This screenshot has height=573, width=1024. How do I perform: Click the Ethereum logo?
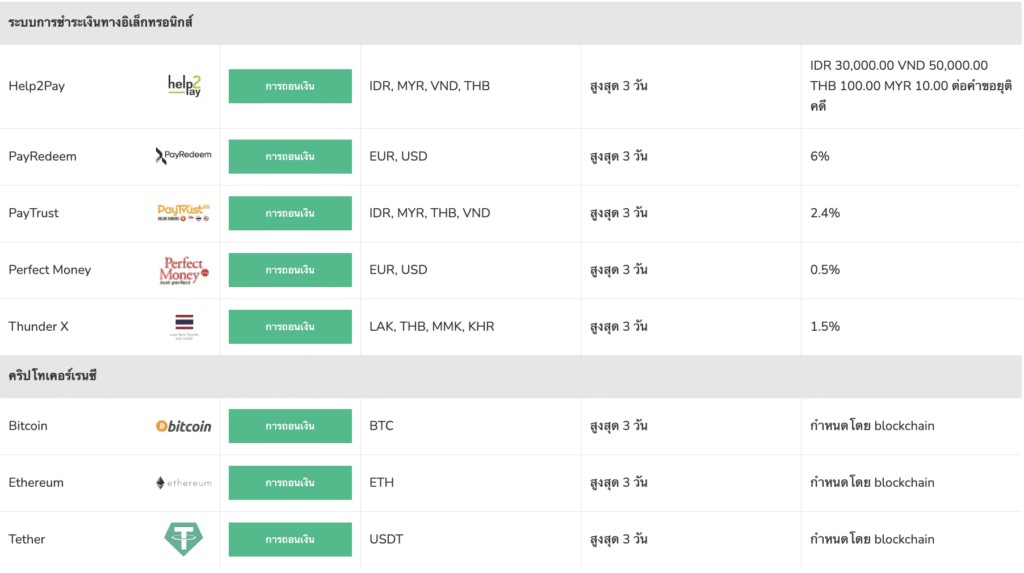point(184,483)
